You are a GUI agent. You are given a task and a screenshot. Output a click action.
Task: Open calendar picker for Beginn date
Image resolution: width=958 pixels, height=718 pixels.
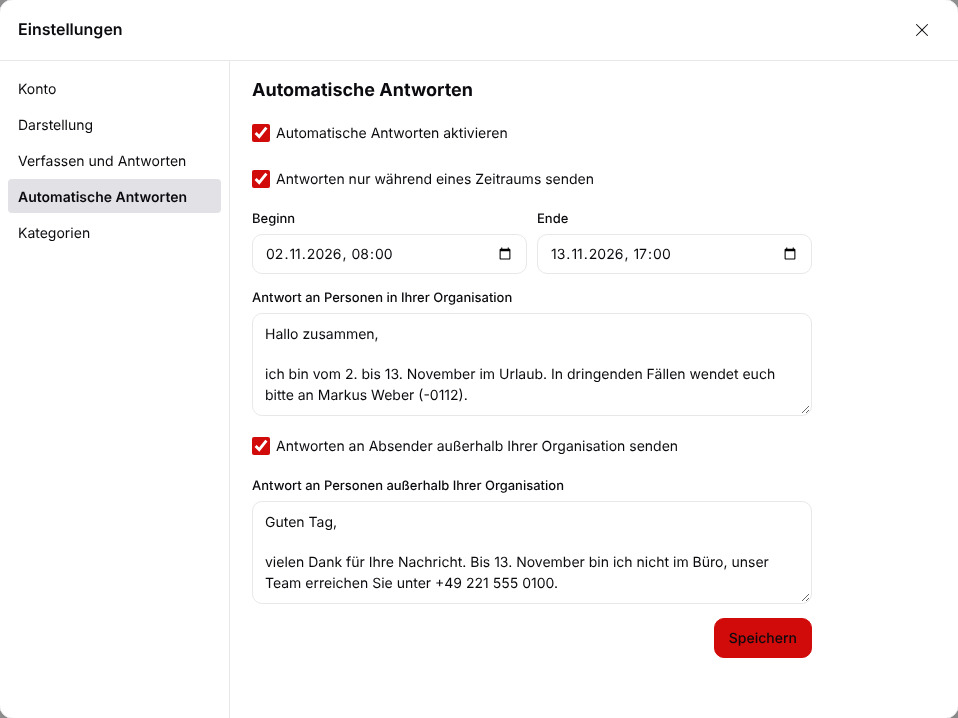[505, 254]
